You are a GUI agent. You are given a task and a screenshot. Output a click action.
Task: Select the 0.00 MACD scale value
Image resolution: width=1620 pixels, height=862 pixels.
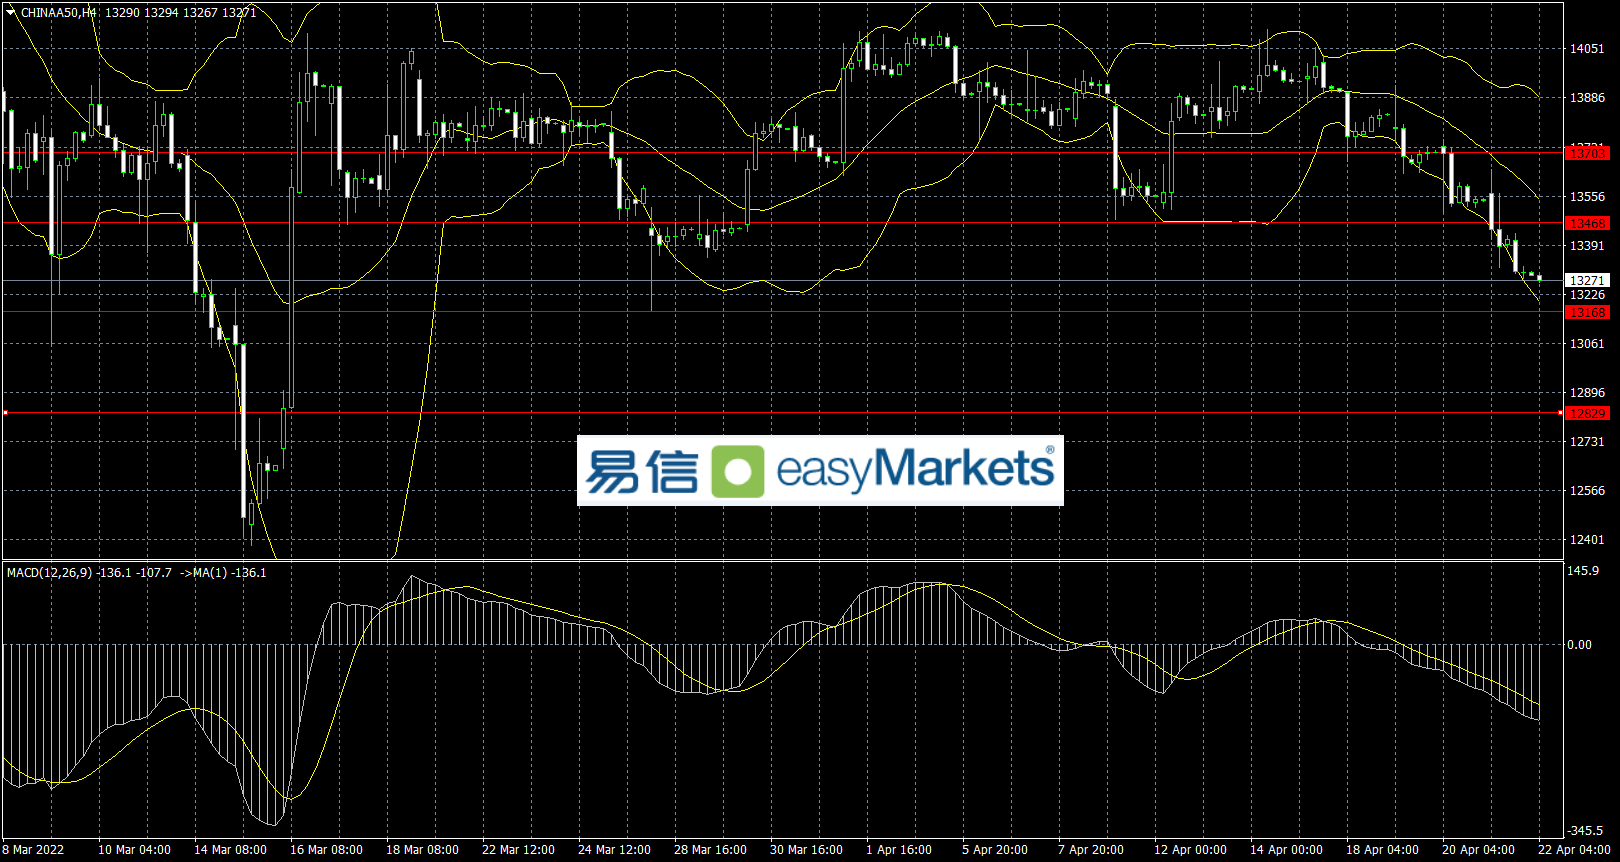pos(1580,645)
